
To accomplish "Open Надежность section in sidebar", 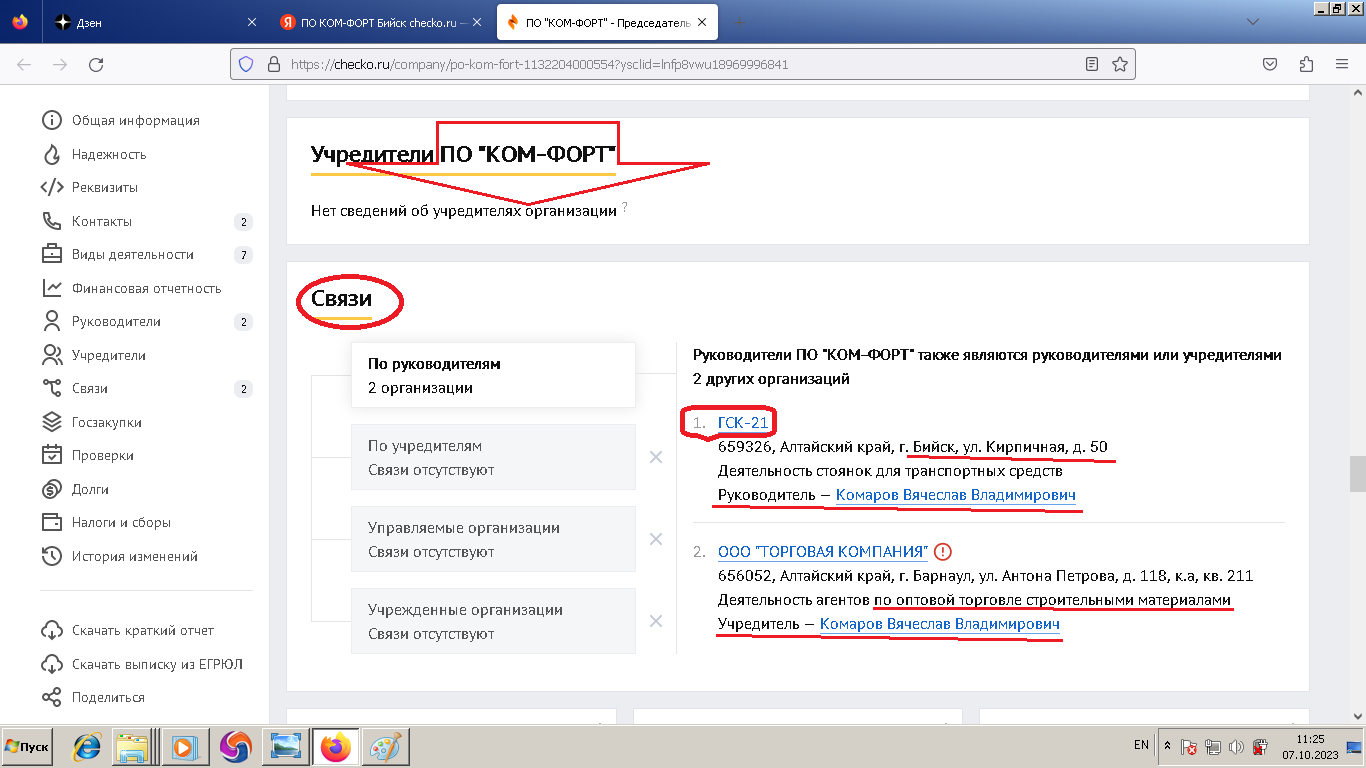I will 108,154.
